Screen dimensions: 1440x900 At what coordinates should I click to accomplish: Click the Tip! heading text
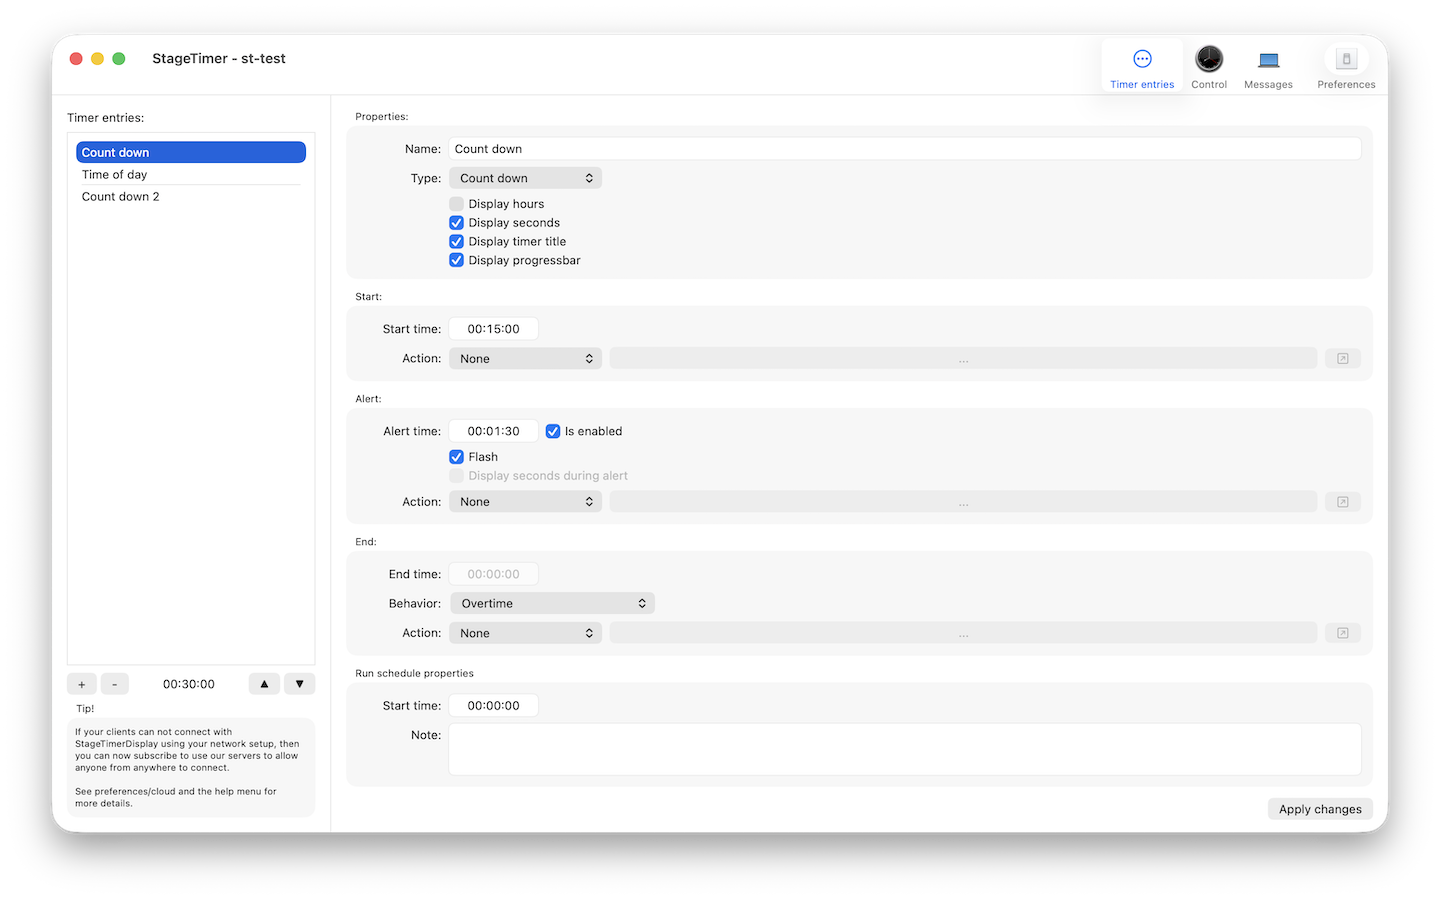85,709
